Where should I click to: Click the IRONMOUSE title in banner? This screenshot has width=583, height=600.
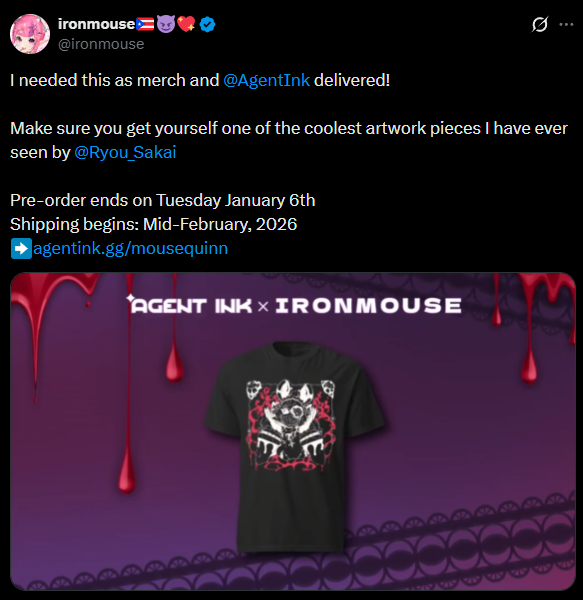[x=368, y=305]
